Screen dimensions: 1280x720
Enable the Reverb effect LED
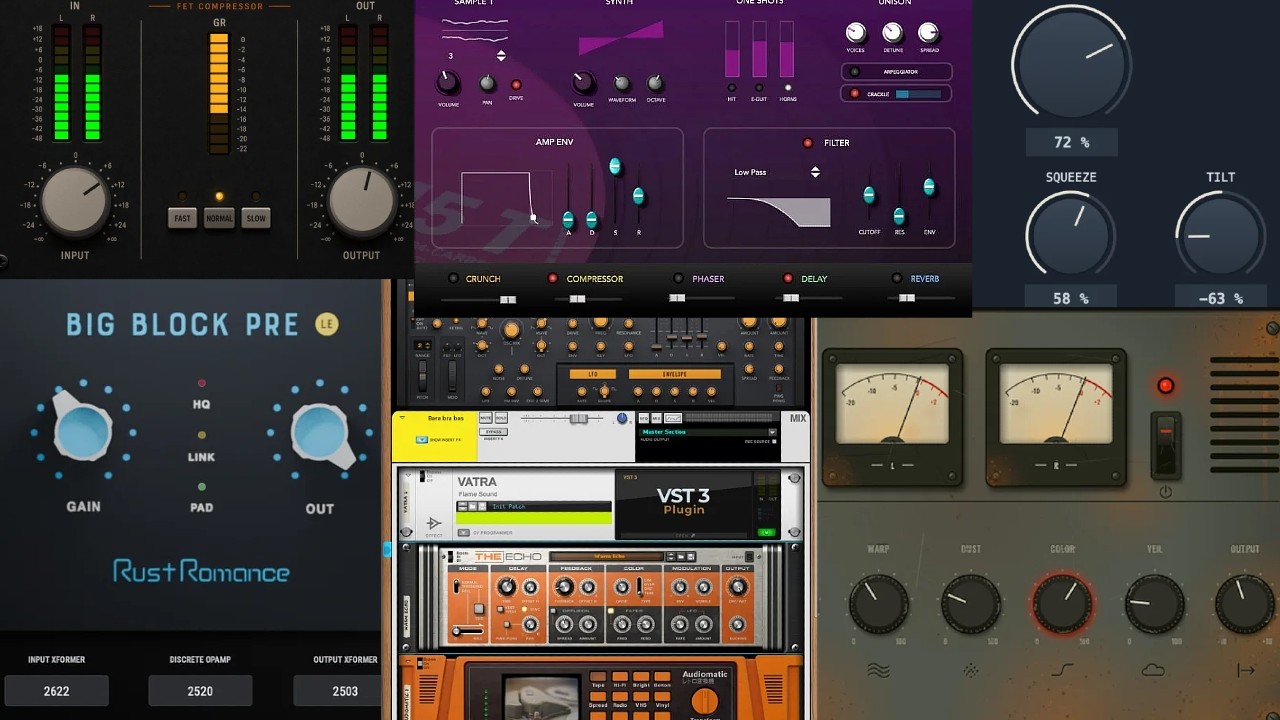coord(898,279)
